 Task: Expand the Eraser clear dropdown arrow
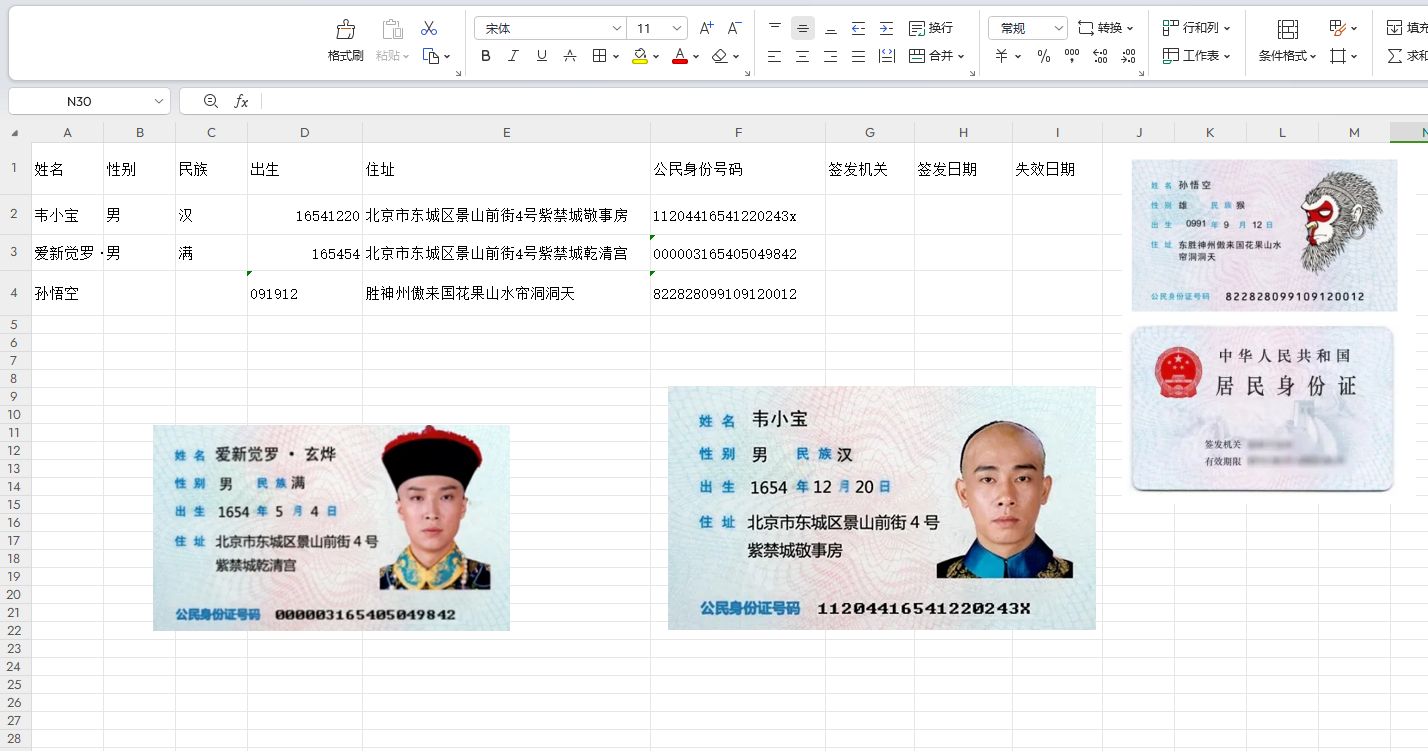(x=736, y=57)
